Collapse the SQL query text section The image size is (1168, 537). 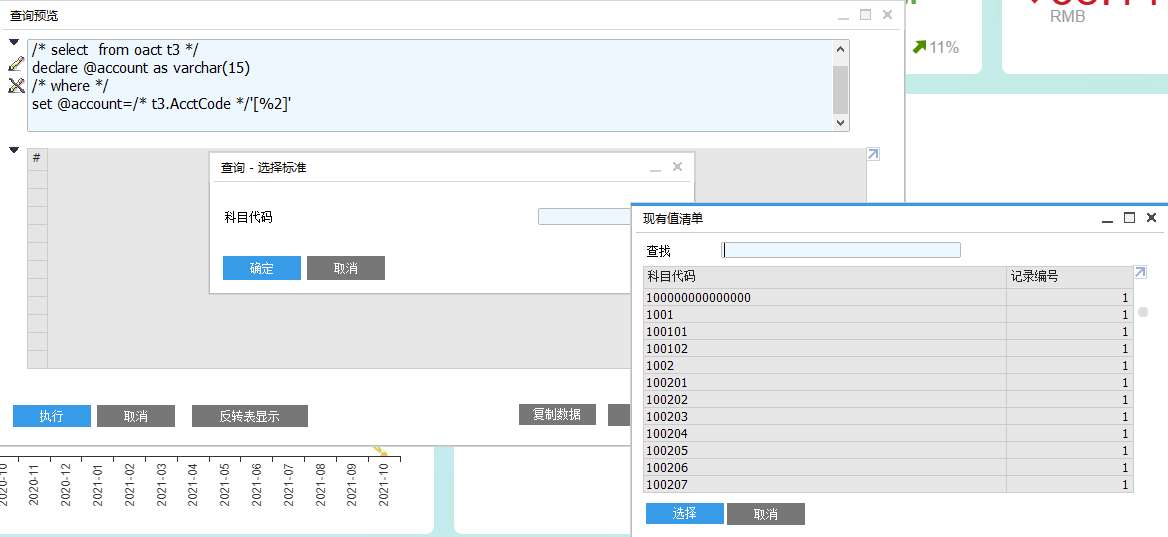coord(14,42)
